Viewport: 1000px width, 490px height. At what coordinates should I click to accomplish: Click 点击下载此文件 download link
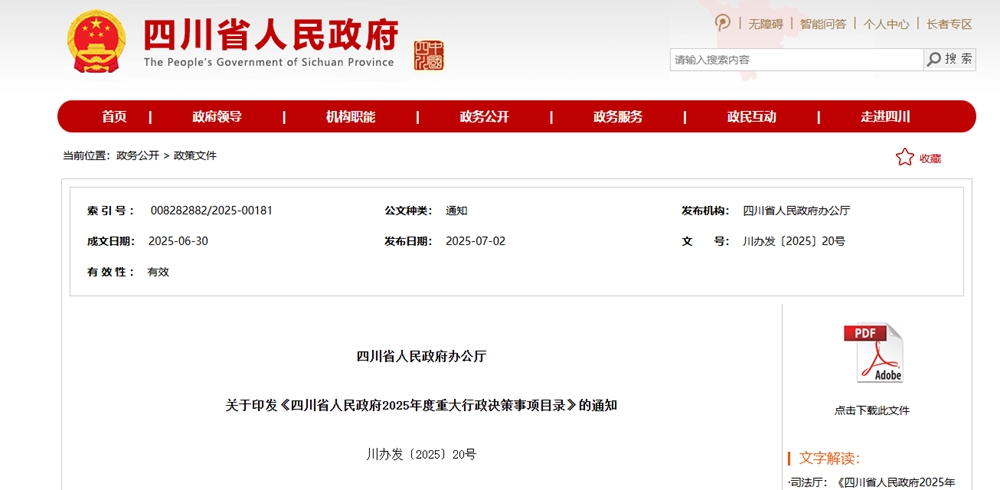tap(872, 410)
